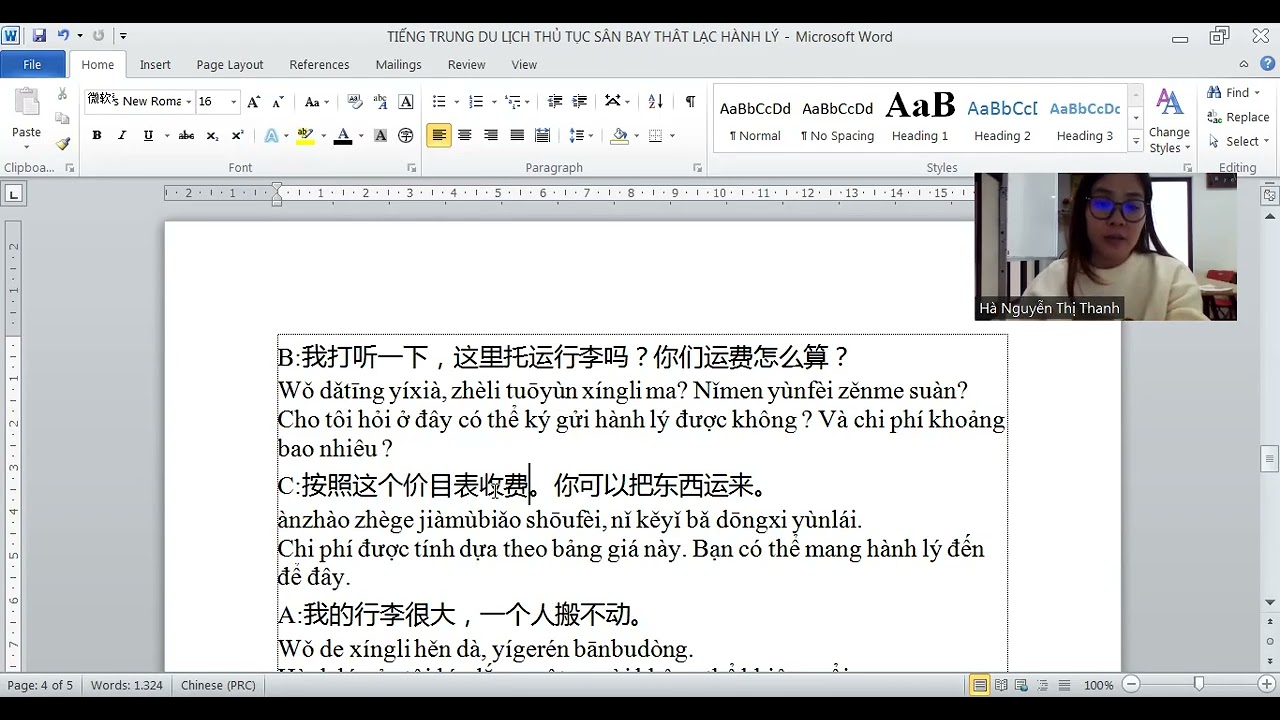The height and width of the screenshot is (720, 1280).
Task: Click the Undo arrow icon
Action: 63,36
